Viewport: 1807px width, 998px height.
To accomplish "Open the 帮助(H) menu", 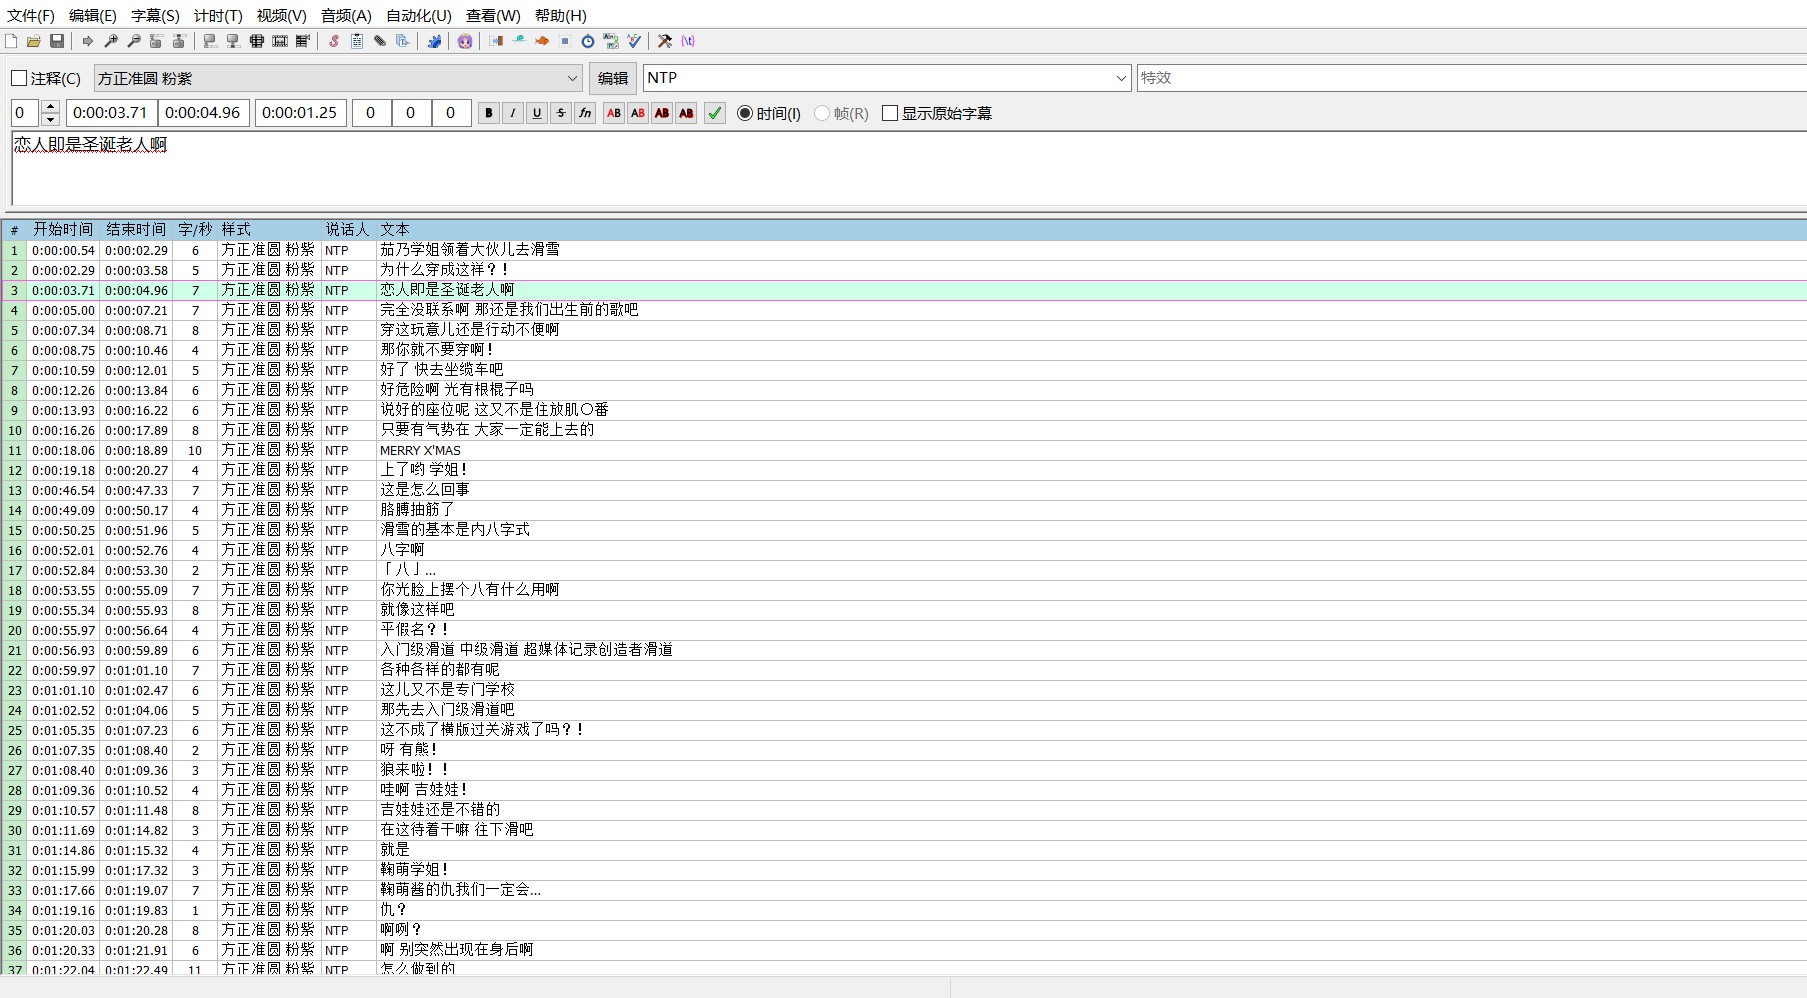I will (x=561, y=16).
